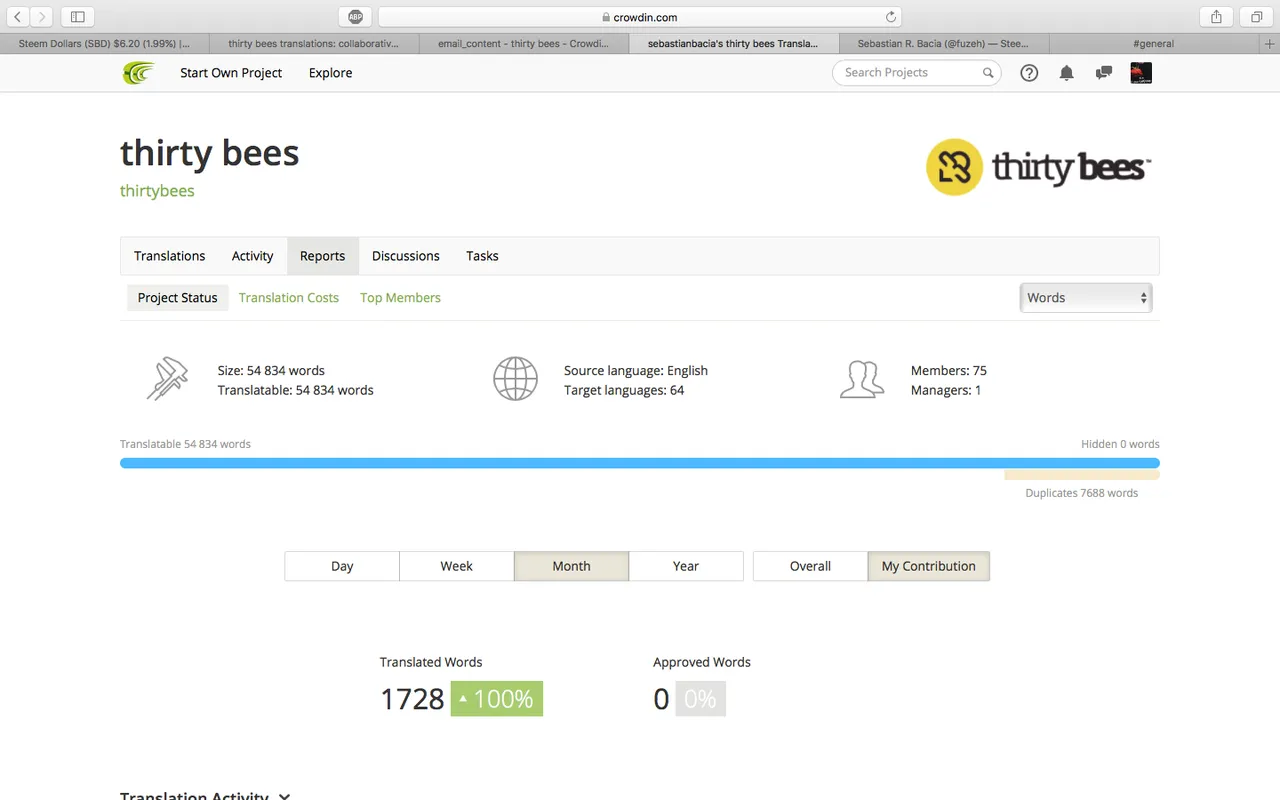Switch to email_content browser tab
This screenshot has width=1280, height=800.
tap(524, 44)
